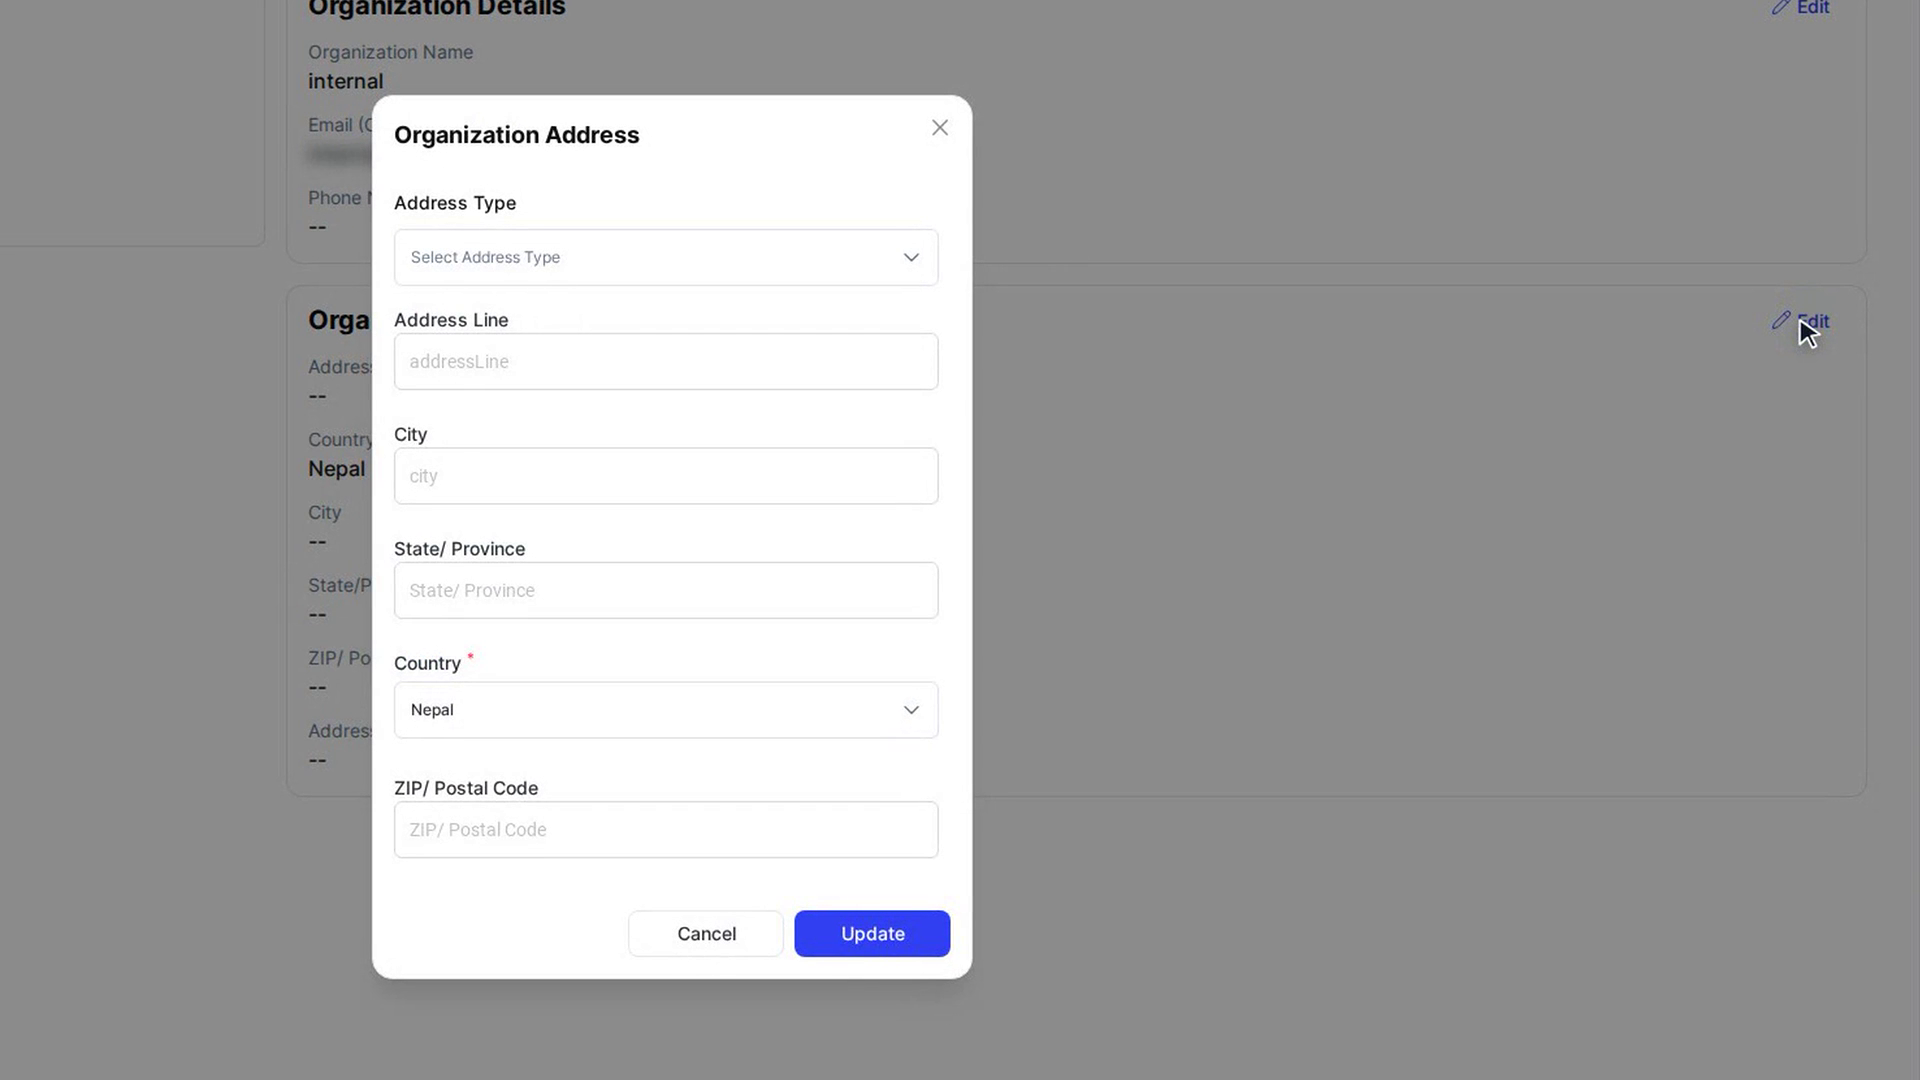Open the Country dropdown showing Nepal
This screenshot has height=1080, width=1920.
click(666, 710)
